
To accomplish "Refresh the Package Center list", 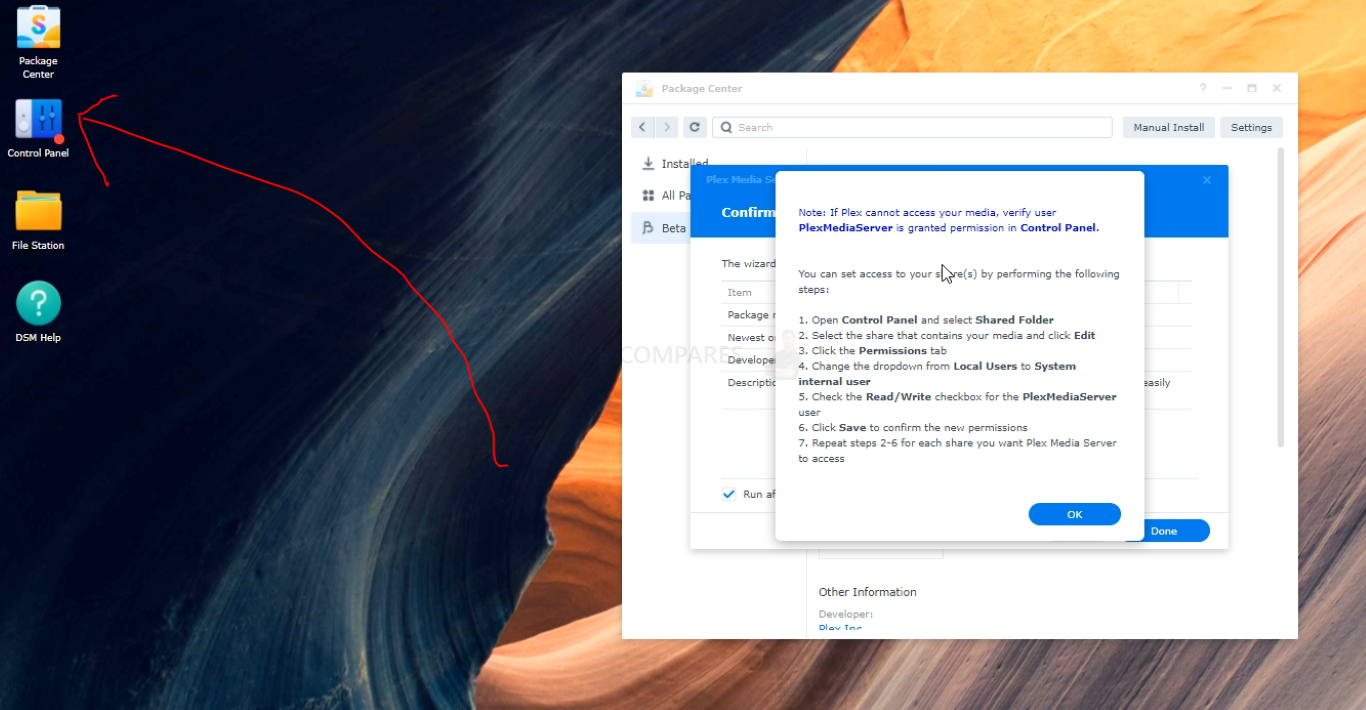I will [695, 127].
